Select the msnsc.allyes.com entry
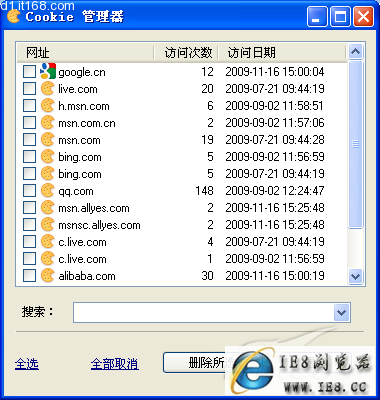Screen dimensions: 380x400 click(99, 225)
